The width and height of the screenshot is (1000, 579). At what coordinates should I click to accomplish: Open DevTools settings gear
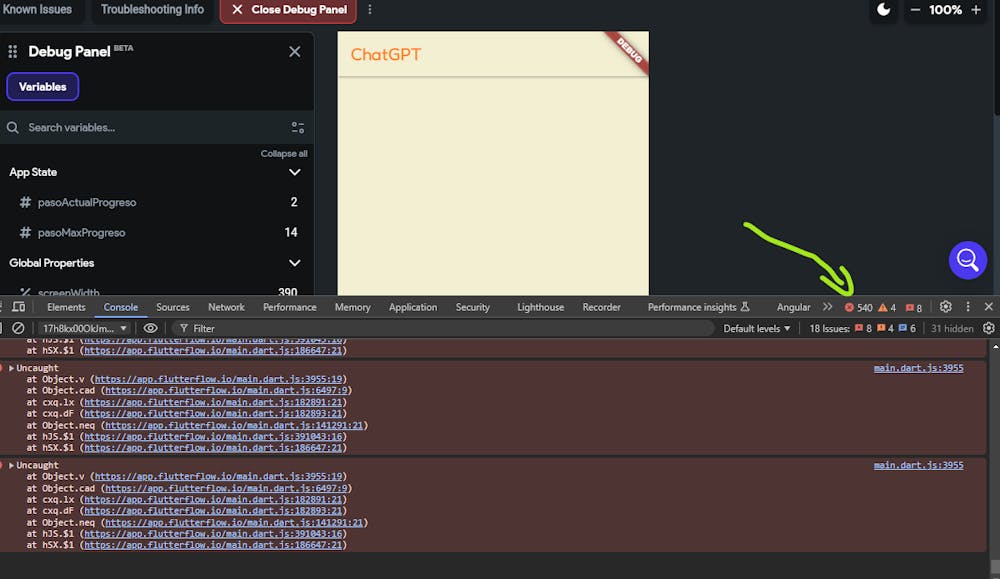click(945, 307)
